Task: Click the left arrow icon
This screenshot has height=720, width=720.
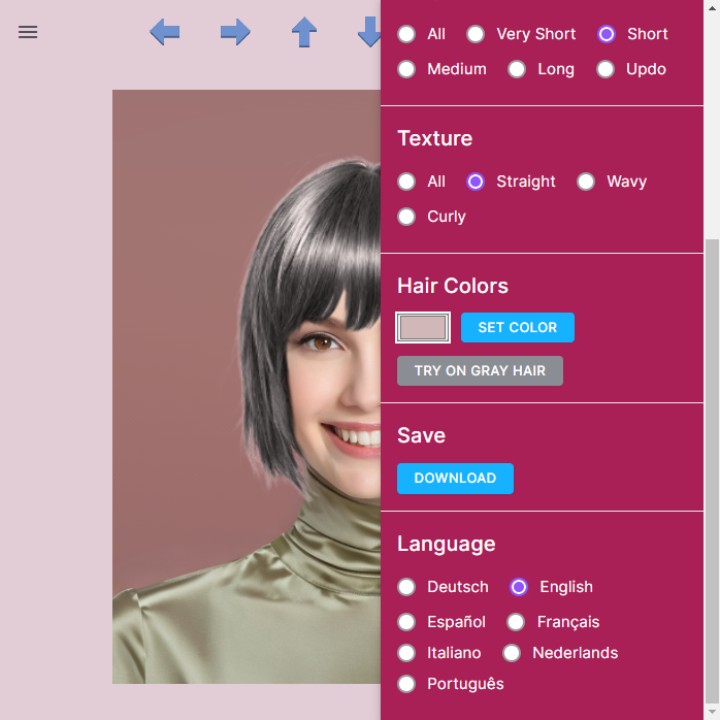Action: coord(165,32)
